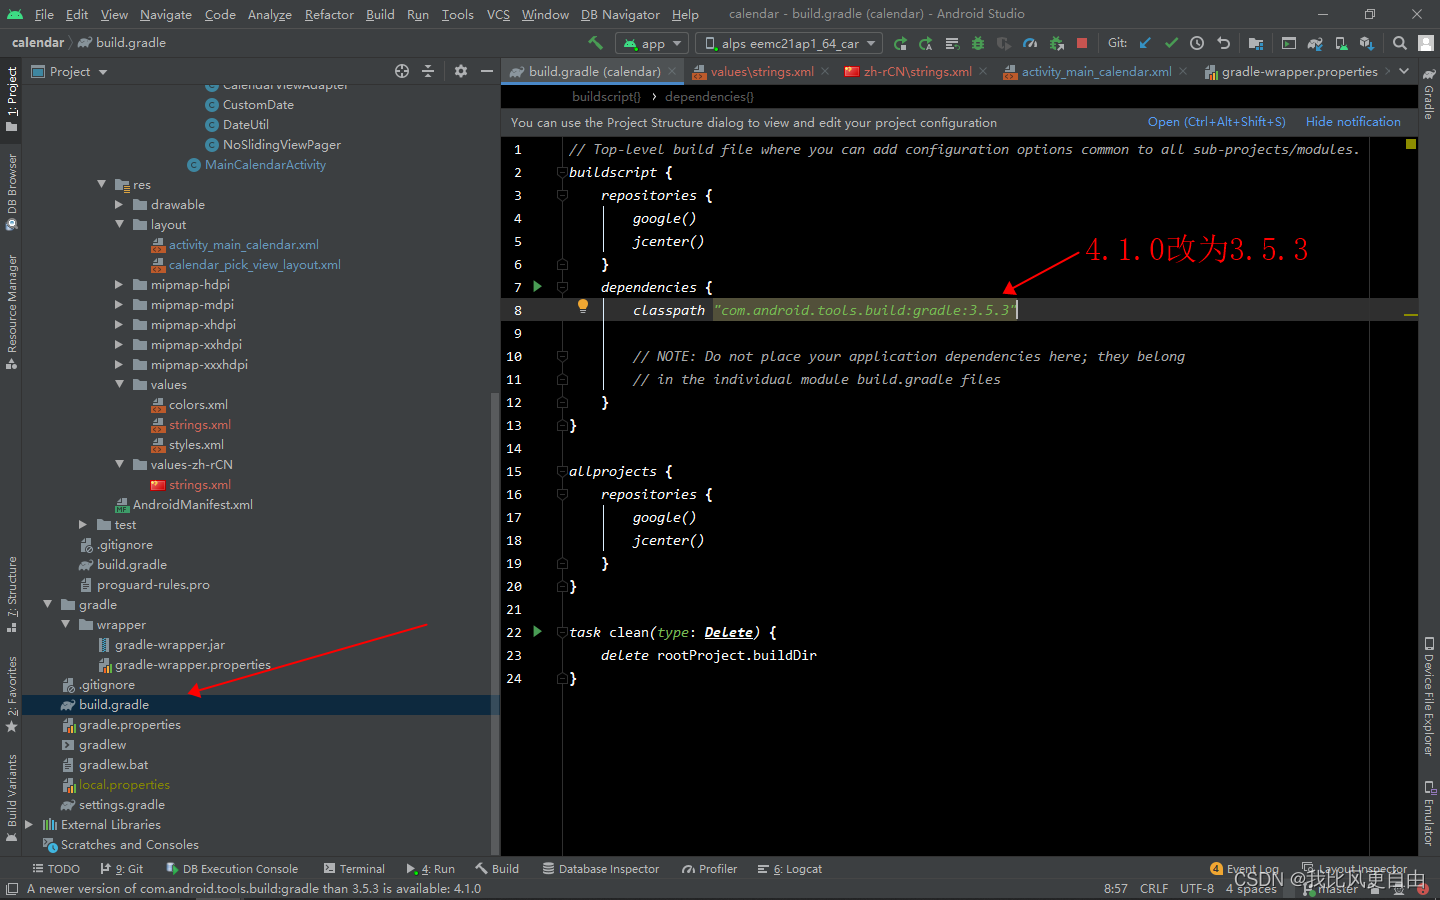This screenshot has height=900, width=1440.
Task: Open the app run configuration dropdown
Action: point(651,43)
